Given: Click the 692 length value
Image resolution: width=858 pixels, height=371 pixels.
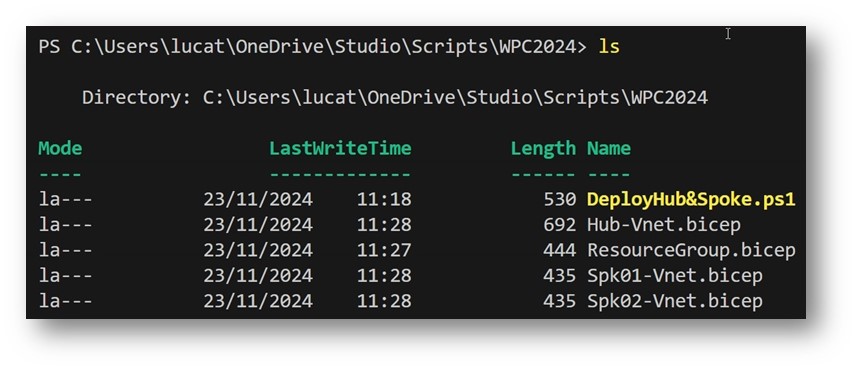Looking at the screenshot, I should [x=560, y=224].
